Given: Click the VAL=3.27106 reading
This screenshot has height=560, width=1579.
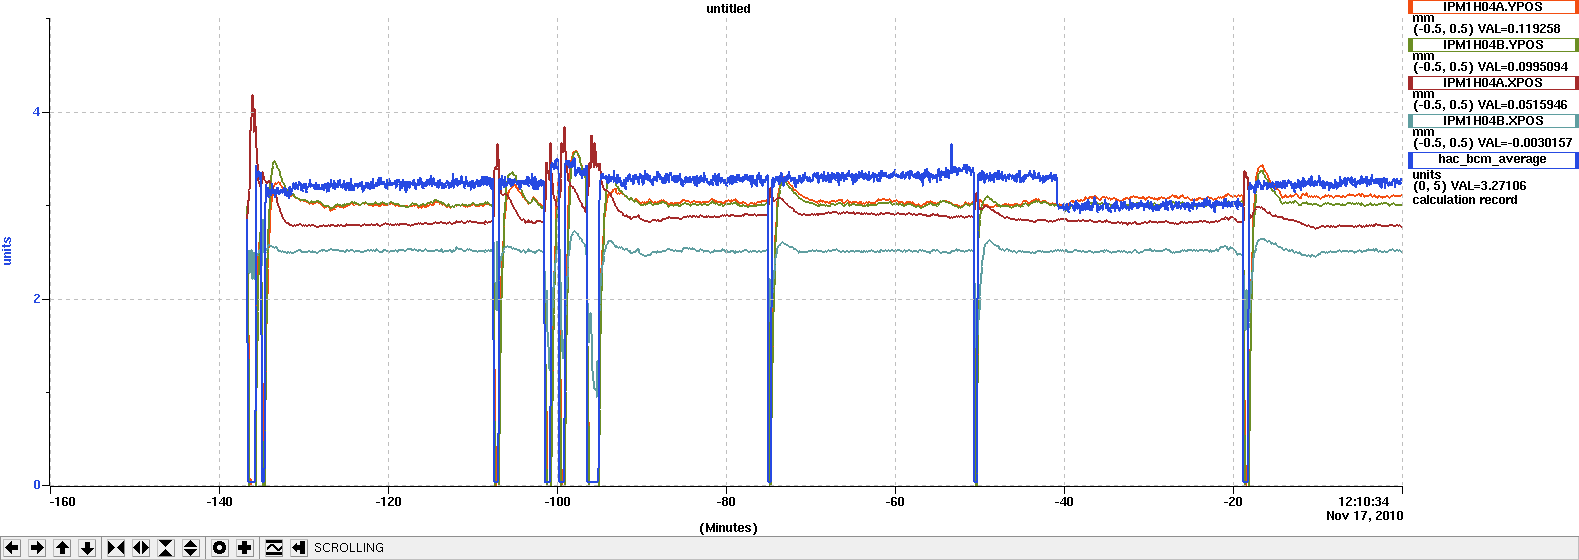Looking at the screenshot, I should (x=1488, y=186).
